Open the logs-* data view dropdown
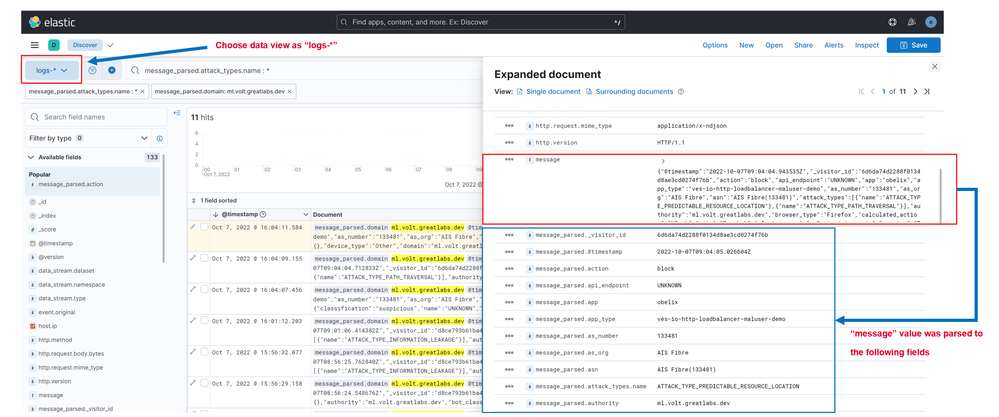 coord(52,71)
